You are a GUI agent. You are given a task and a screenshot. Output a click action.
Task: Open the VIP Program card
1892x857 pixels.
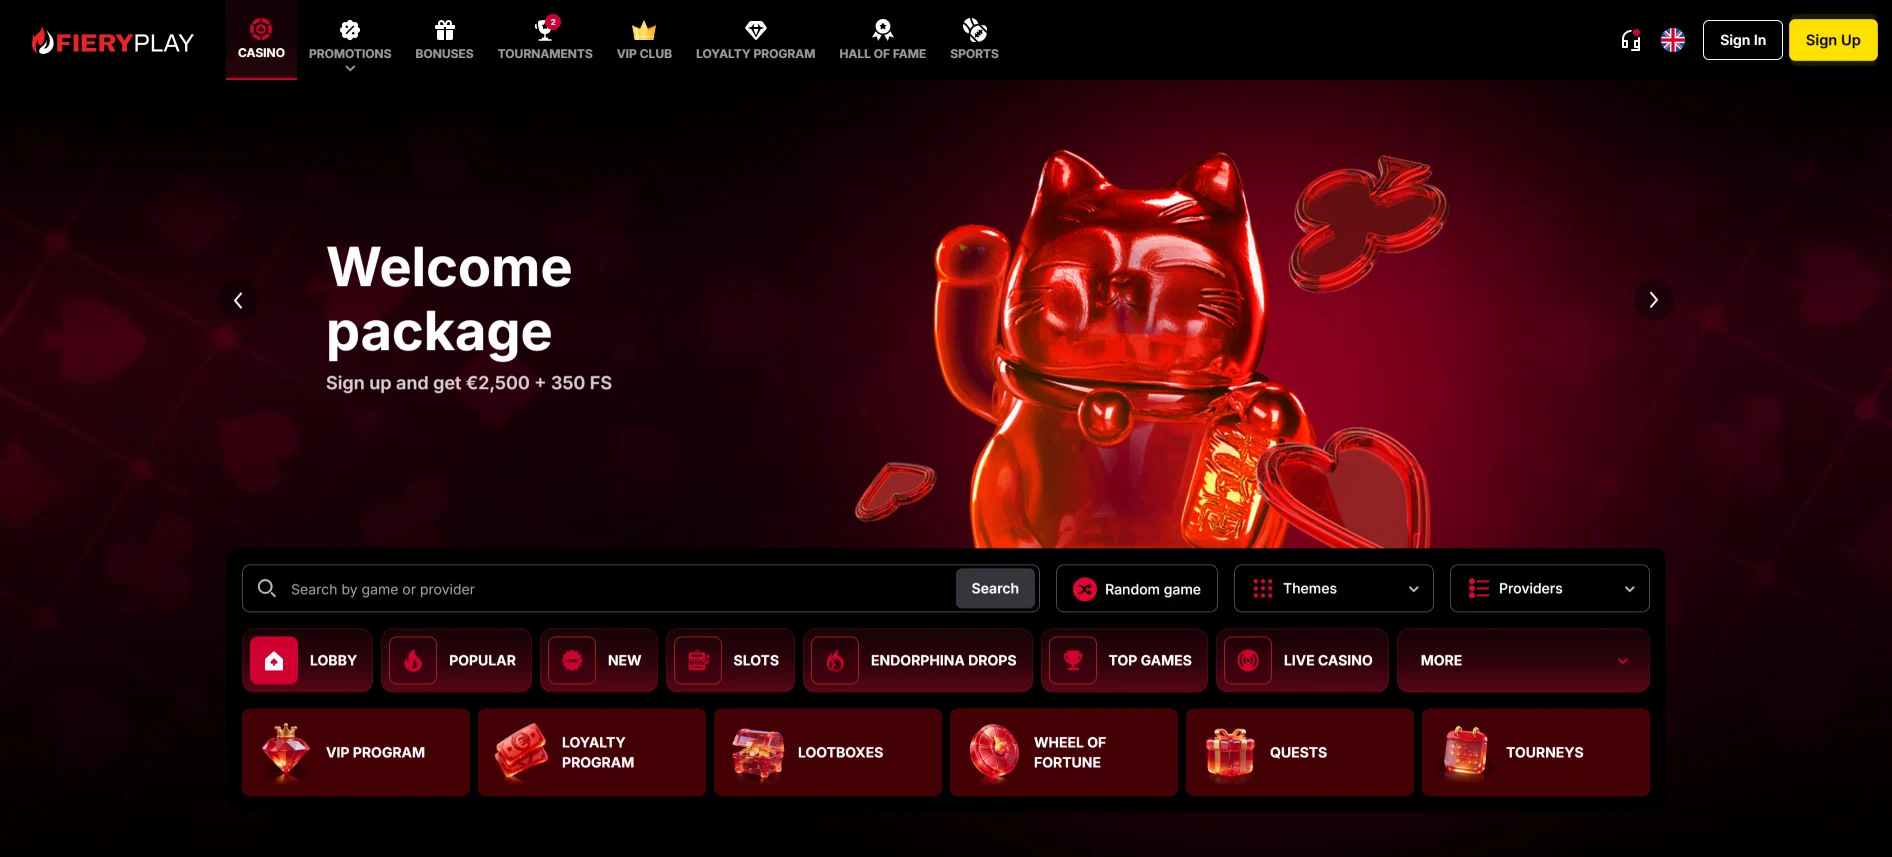(x=356, y=752)
